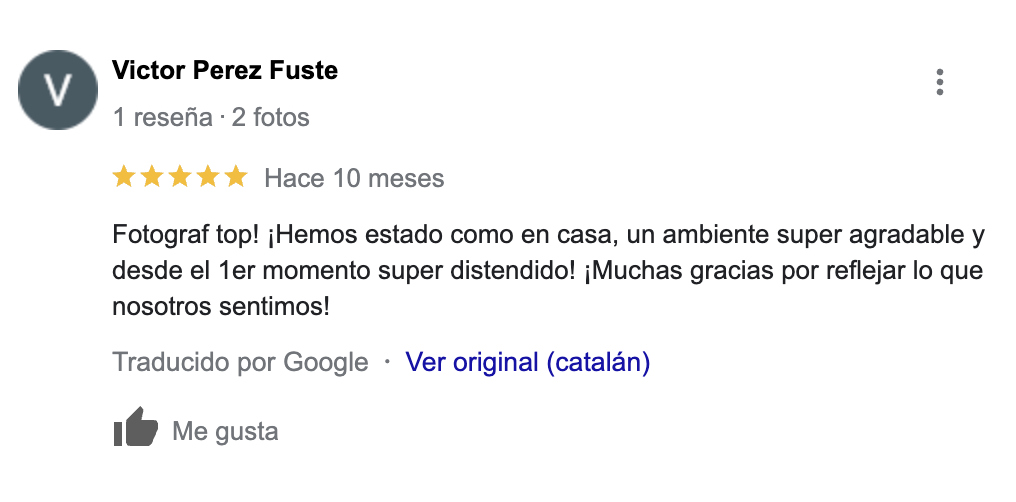Click the last line "nosotros sentimos!"

click(221, 306)
